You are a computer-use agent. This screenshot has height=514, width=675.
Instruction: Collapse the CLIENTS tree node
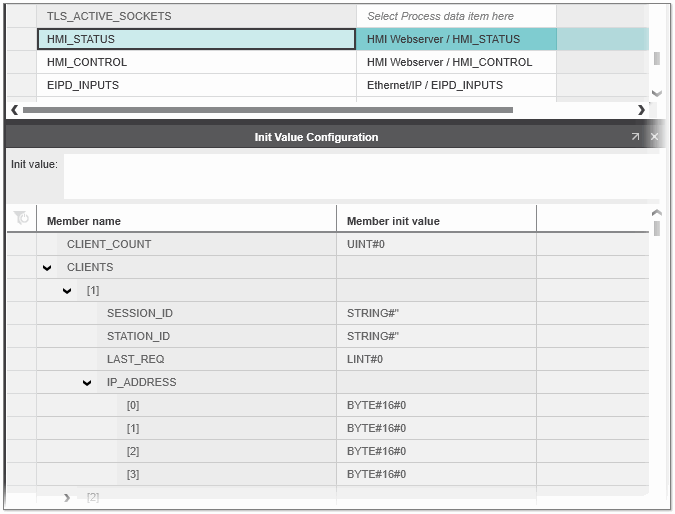pyautogui.click(x=47, y=268)
